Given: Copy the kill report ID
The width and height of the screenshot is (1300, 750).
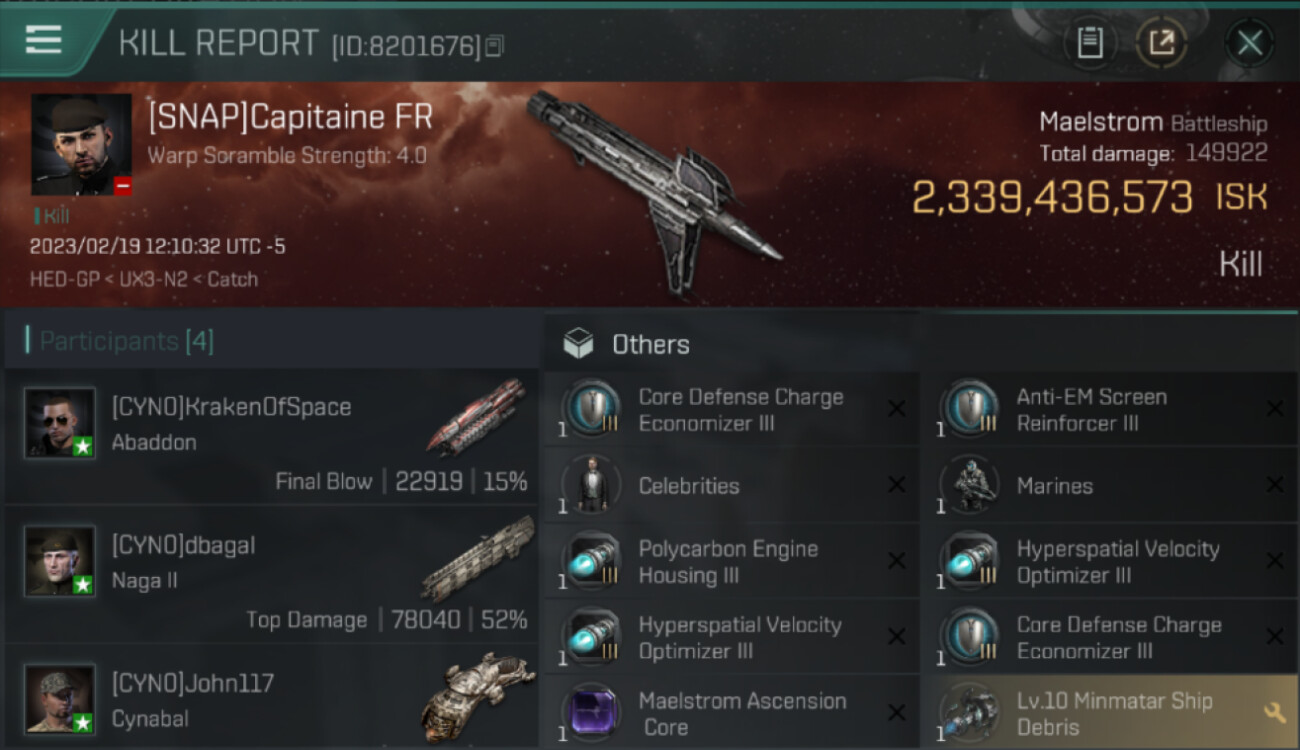Looking at the screenshot, I should click(x=494, y=46).
